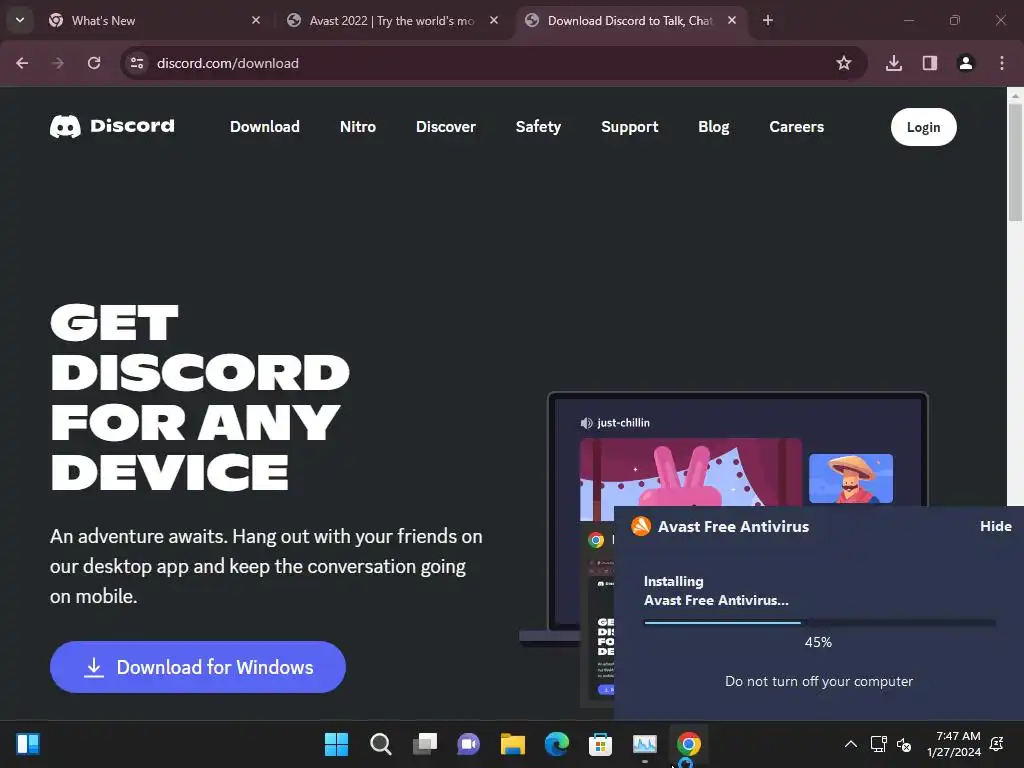This screenshot has width=1024, height=768.
Task: Click Download for Windows button
Action: coord(198,667)
